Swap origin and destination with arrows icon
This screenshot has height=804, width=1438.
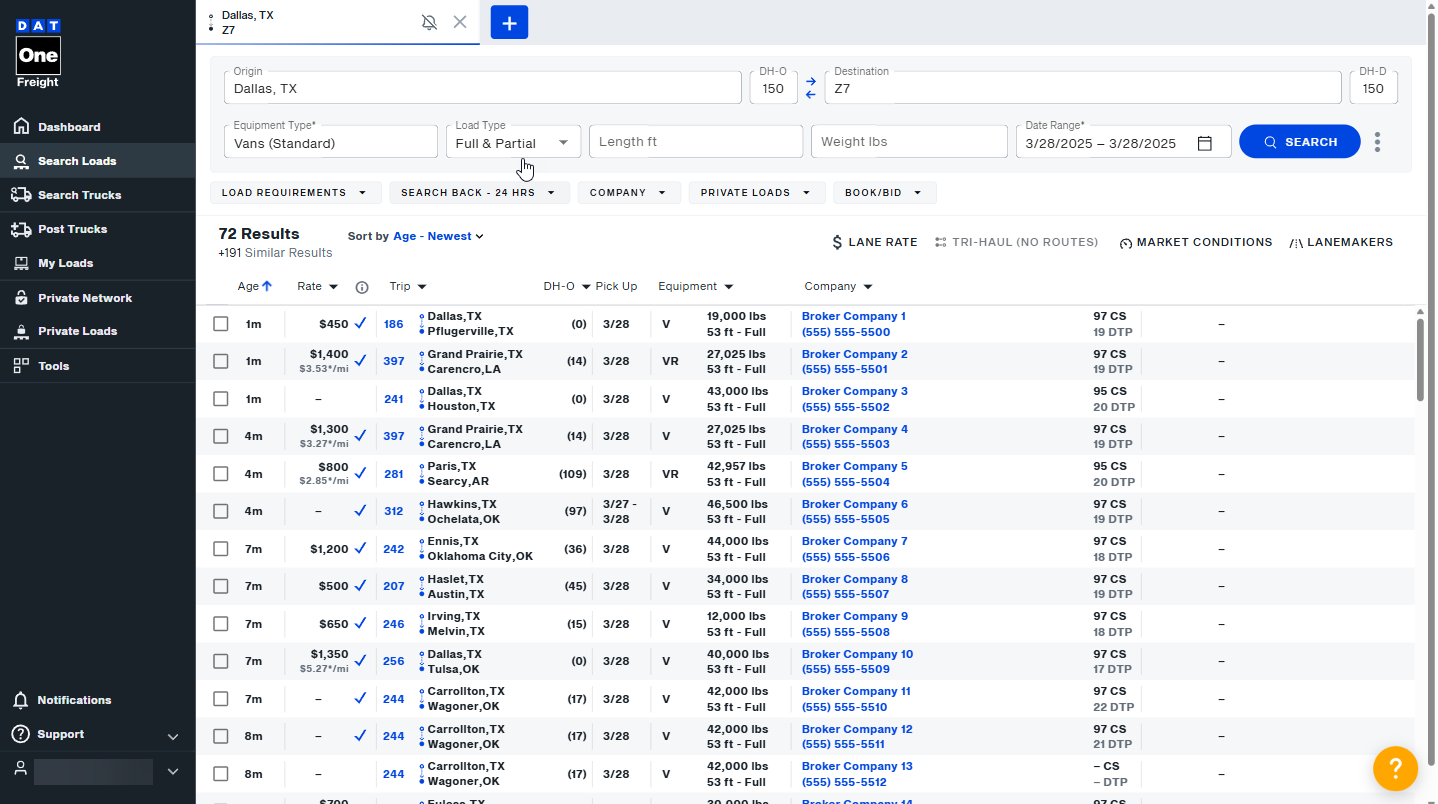click(x=811, y=88)
